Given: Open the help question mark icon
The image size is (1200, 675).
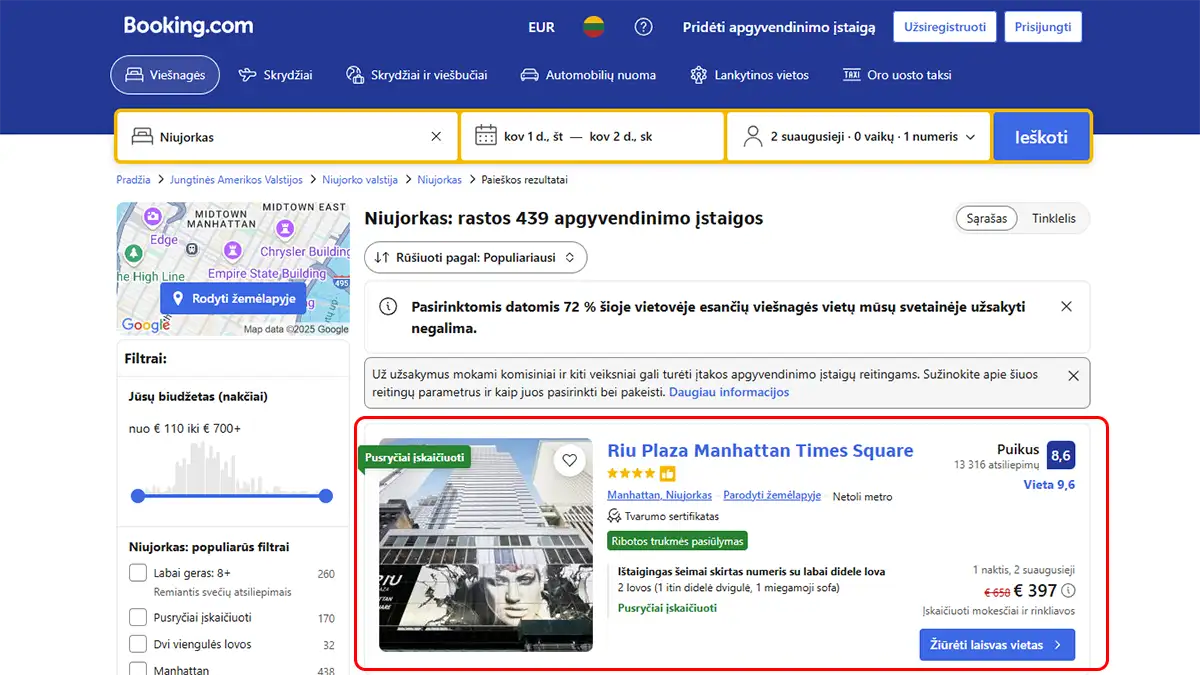Looking at the screenshot, I should (x=643, y=27).
